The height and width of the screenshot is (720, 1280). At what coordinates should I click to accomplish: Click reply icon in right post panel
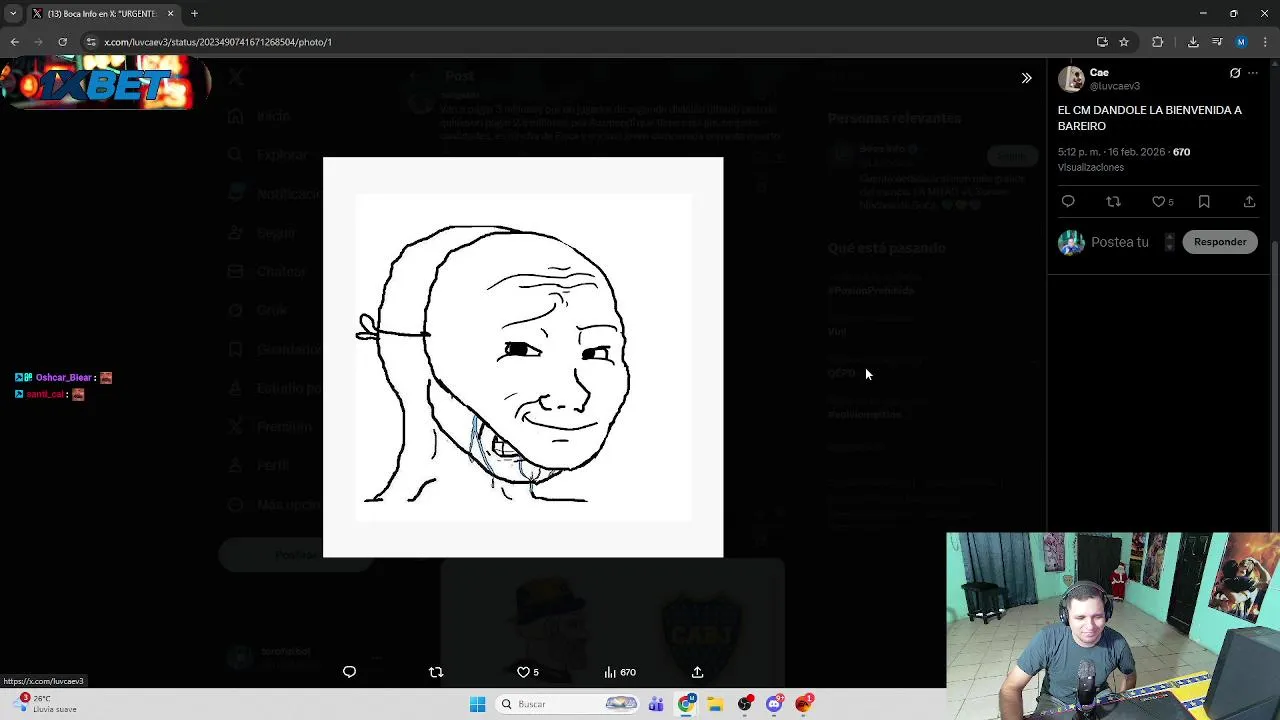(x=1068, y=202)
